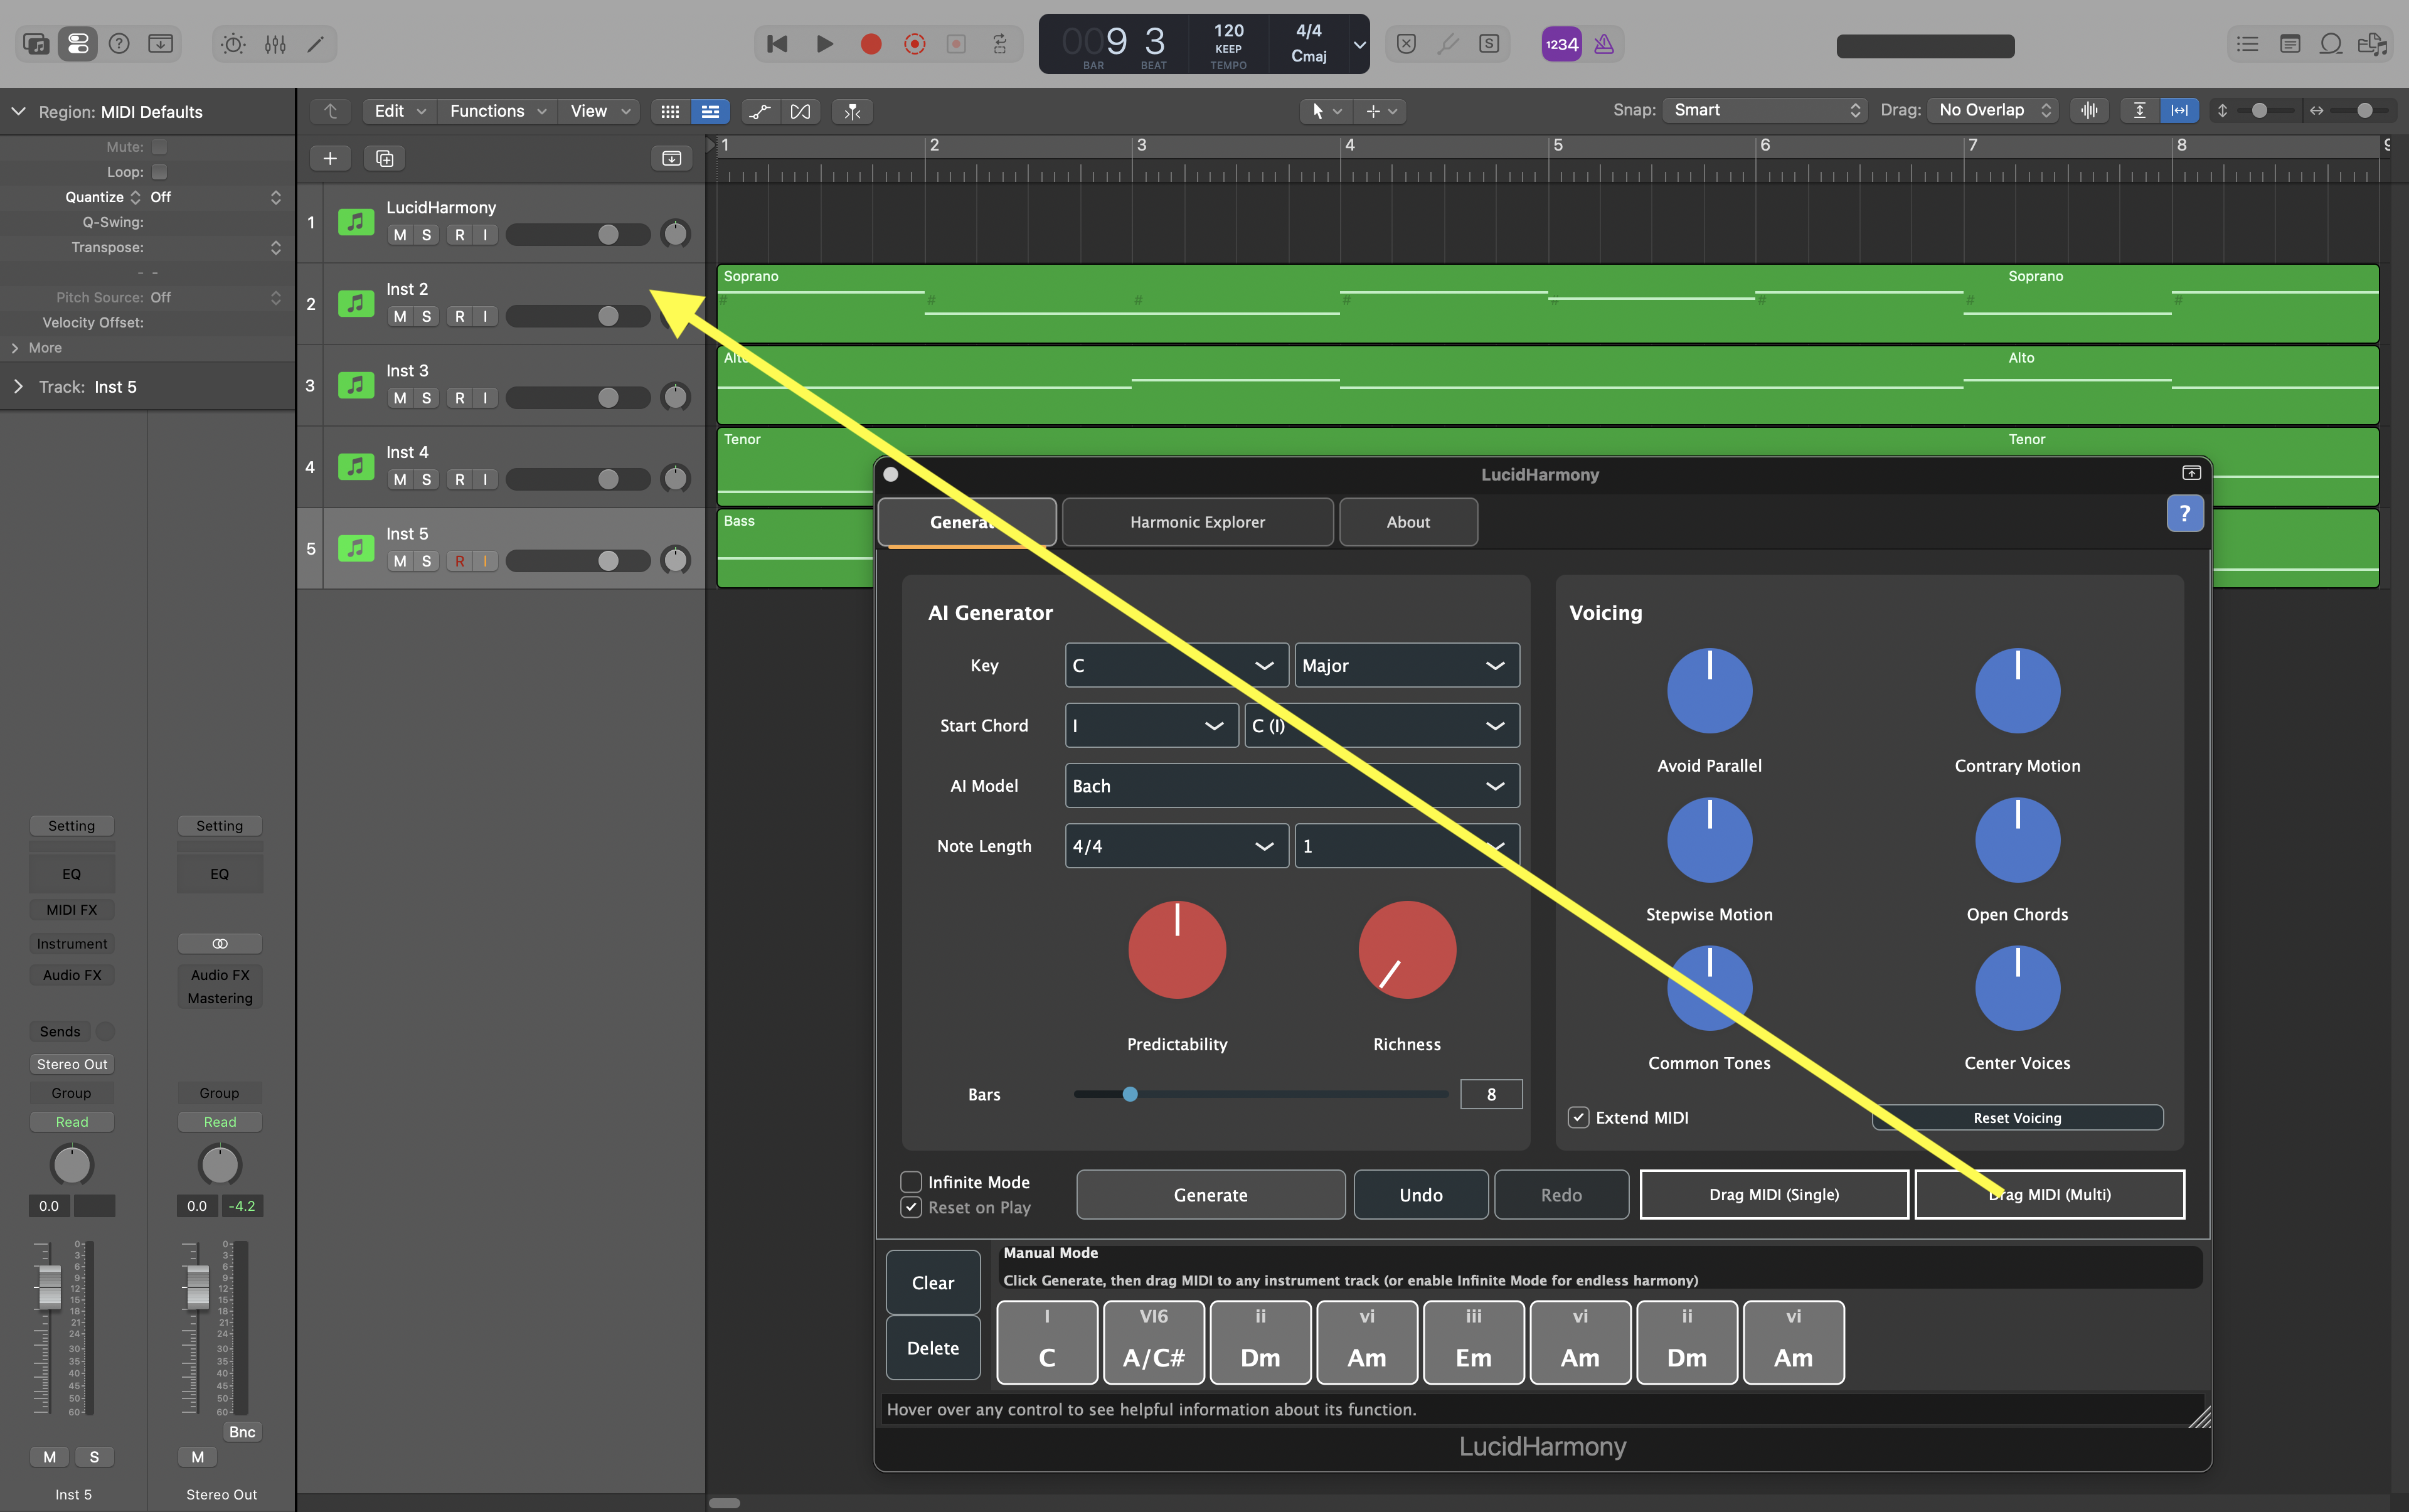Click the duplicate track icon
Viewport: 2409px width, 1512px height.
pos(384,158)
